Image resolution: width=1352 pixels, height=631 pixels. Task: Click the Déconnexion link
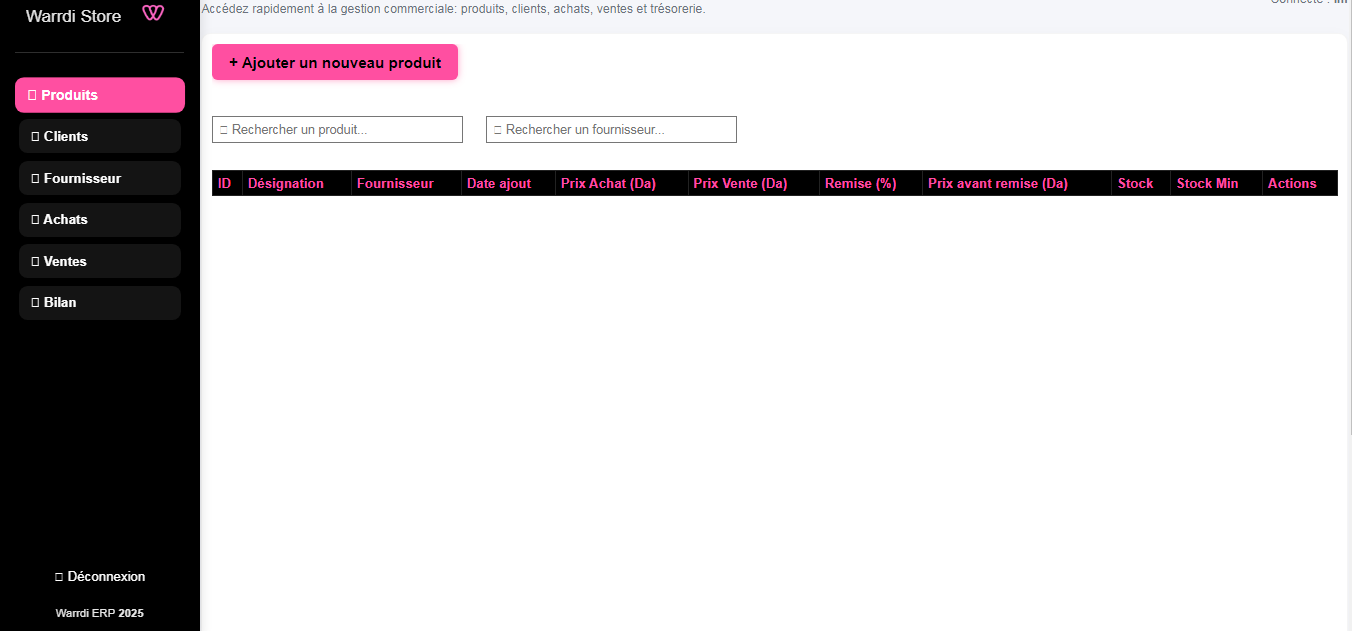(100, 576)
